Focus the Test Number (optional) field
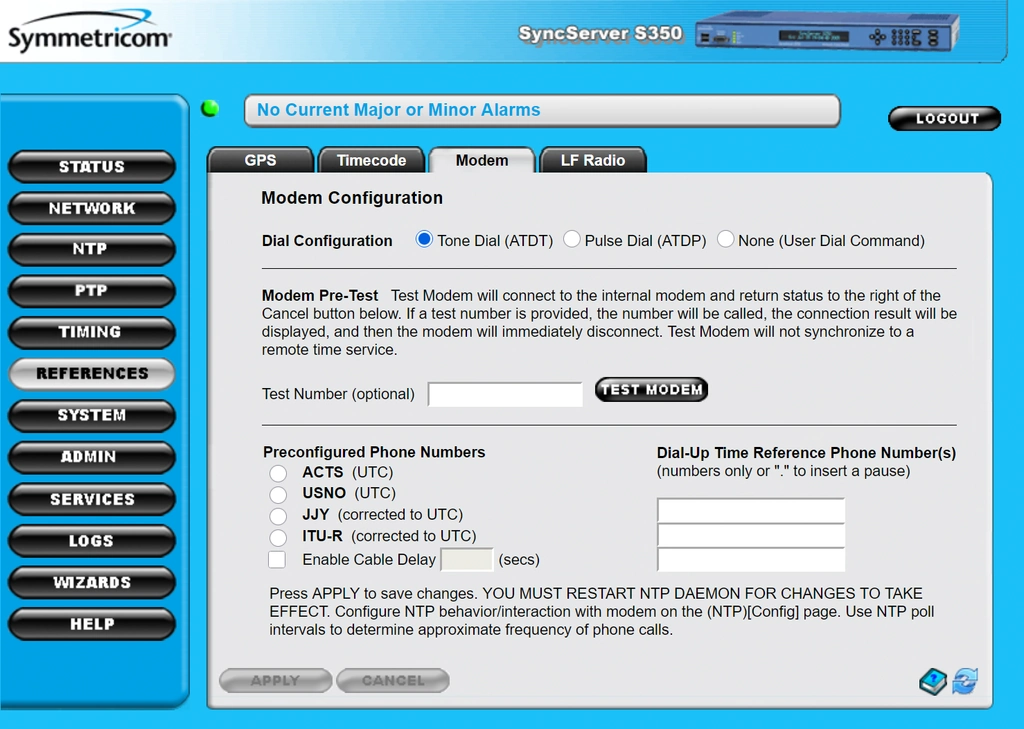 pyautogui.click(x=505, y=395)
